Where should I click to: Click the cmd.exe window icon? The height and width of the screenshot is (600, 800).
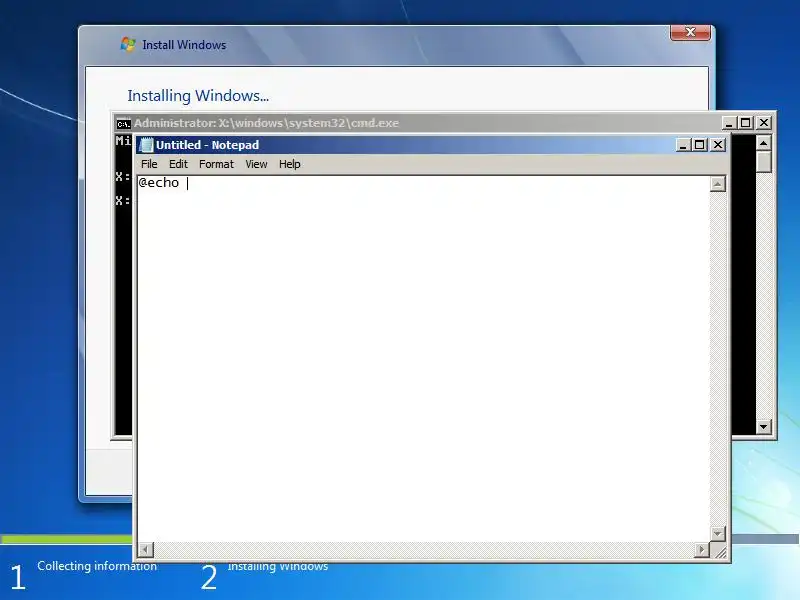(x=123, y=123)
